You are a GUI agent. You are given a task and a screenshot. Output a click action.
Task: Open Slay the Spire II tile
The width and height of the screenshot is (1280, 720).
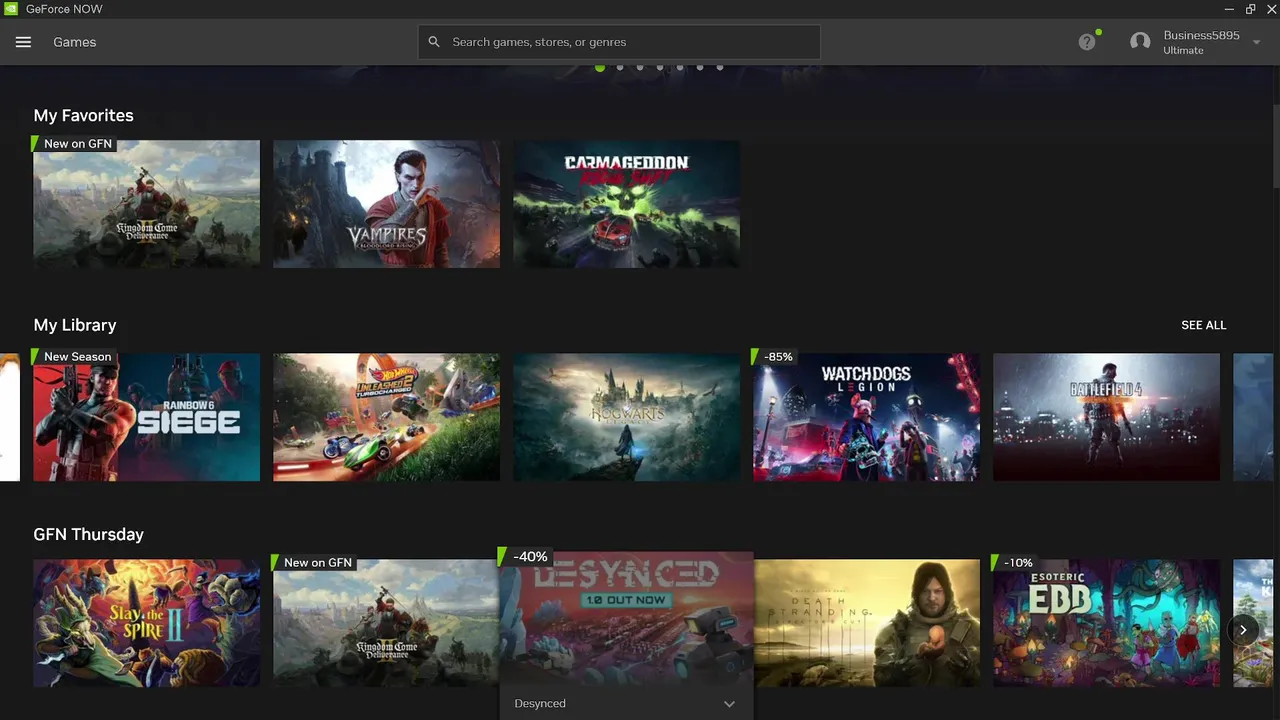(x=146, y=623)
